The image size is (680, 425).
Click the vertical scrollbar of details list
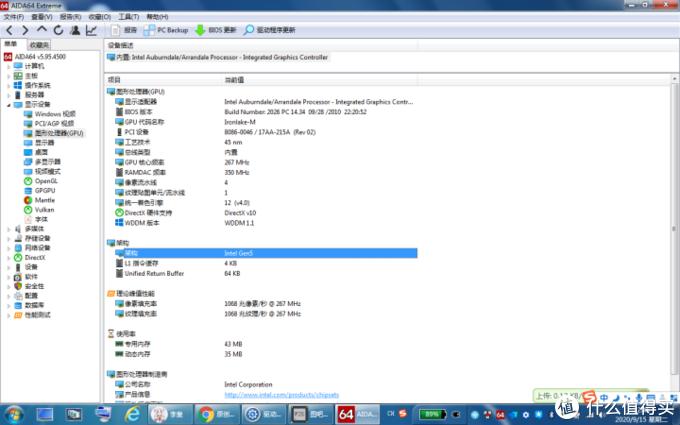674,229
